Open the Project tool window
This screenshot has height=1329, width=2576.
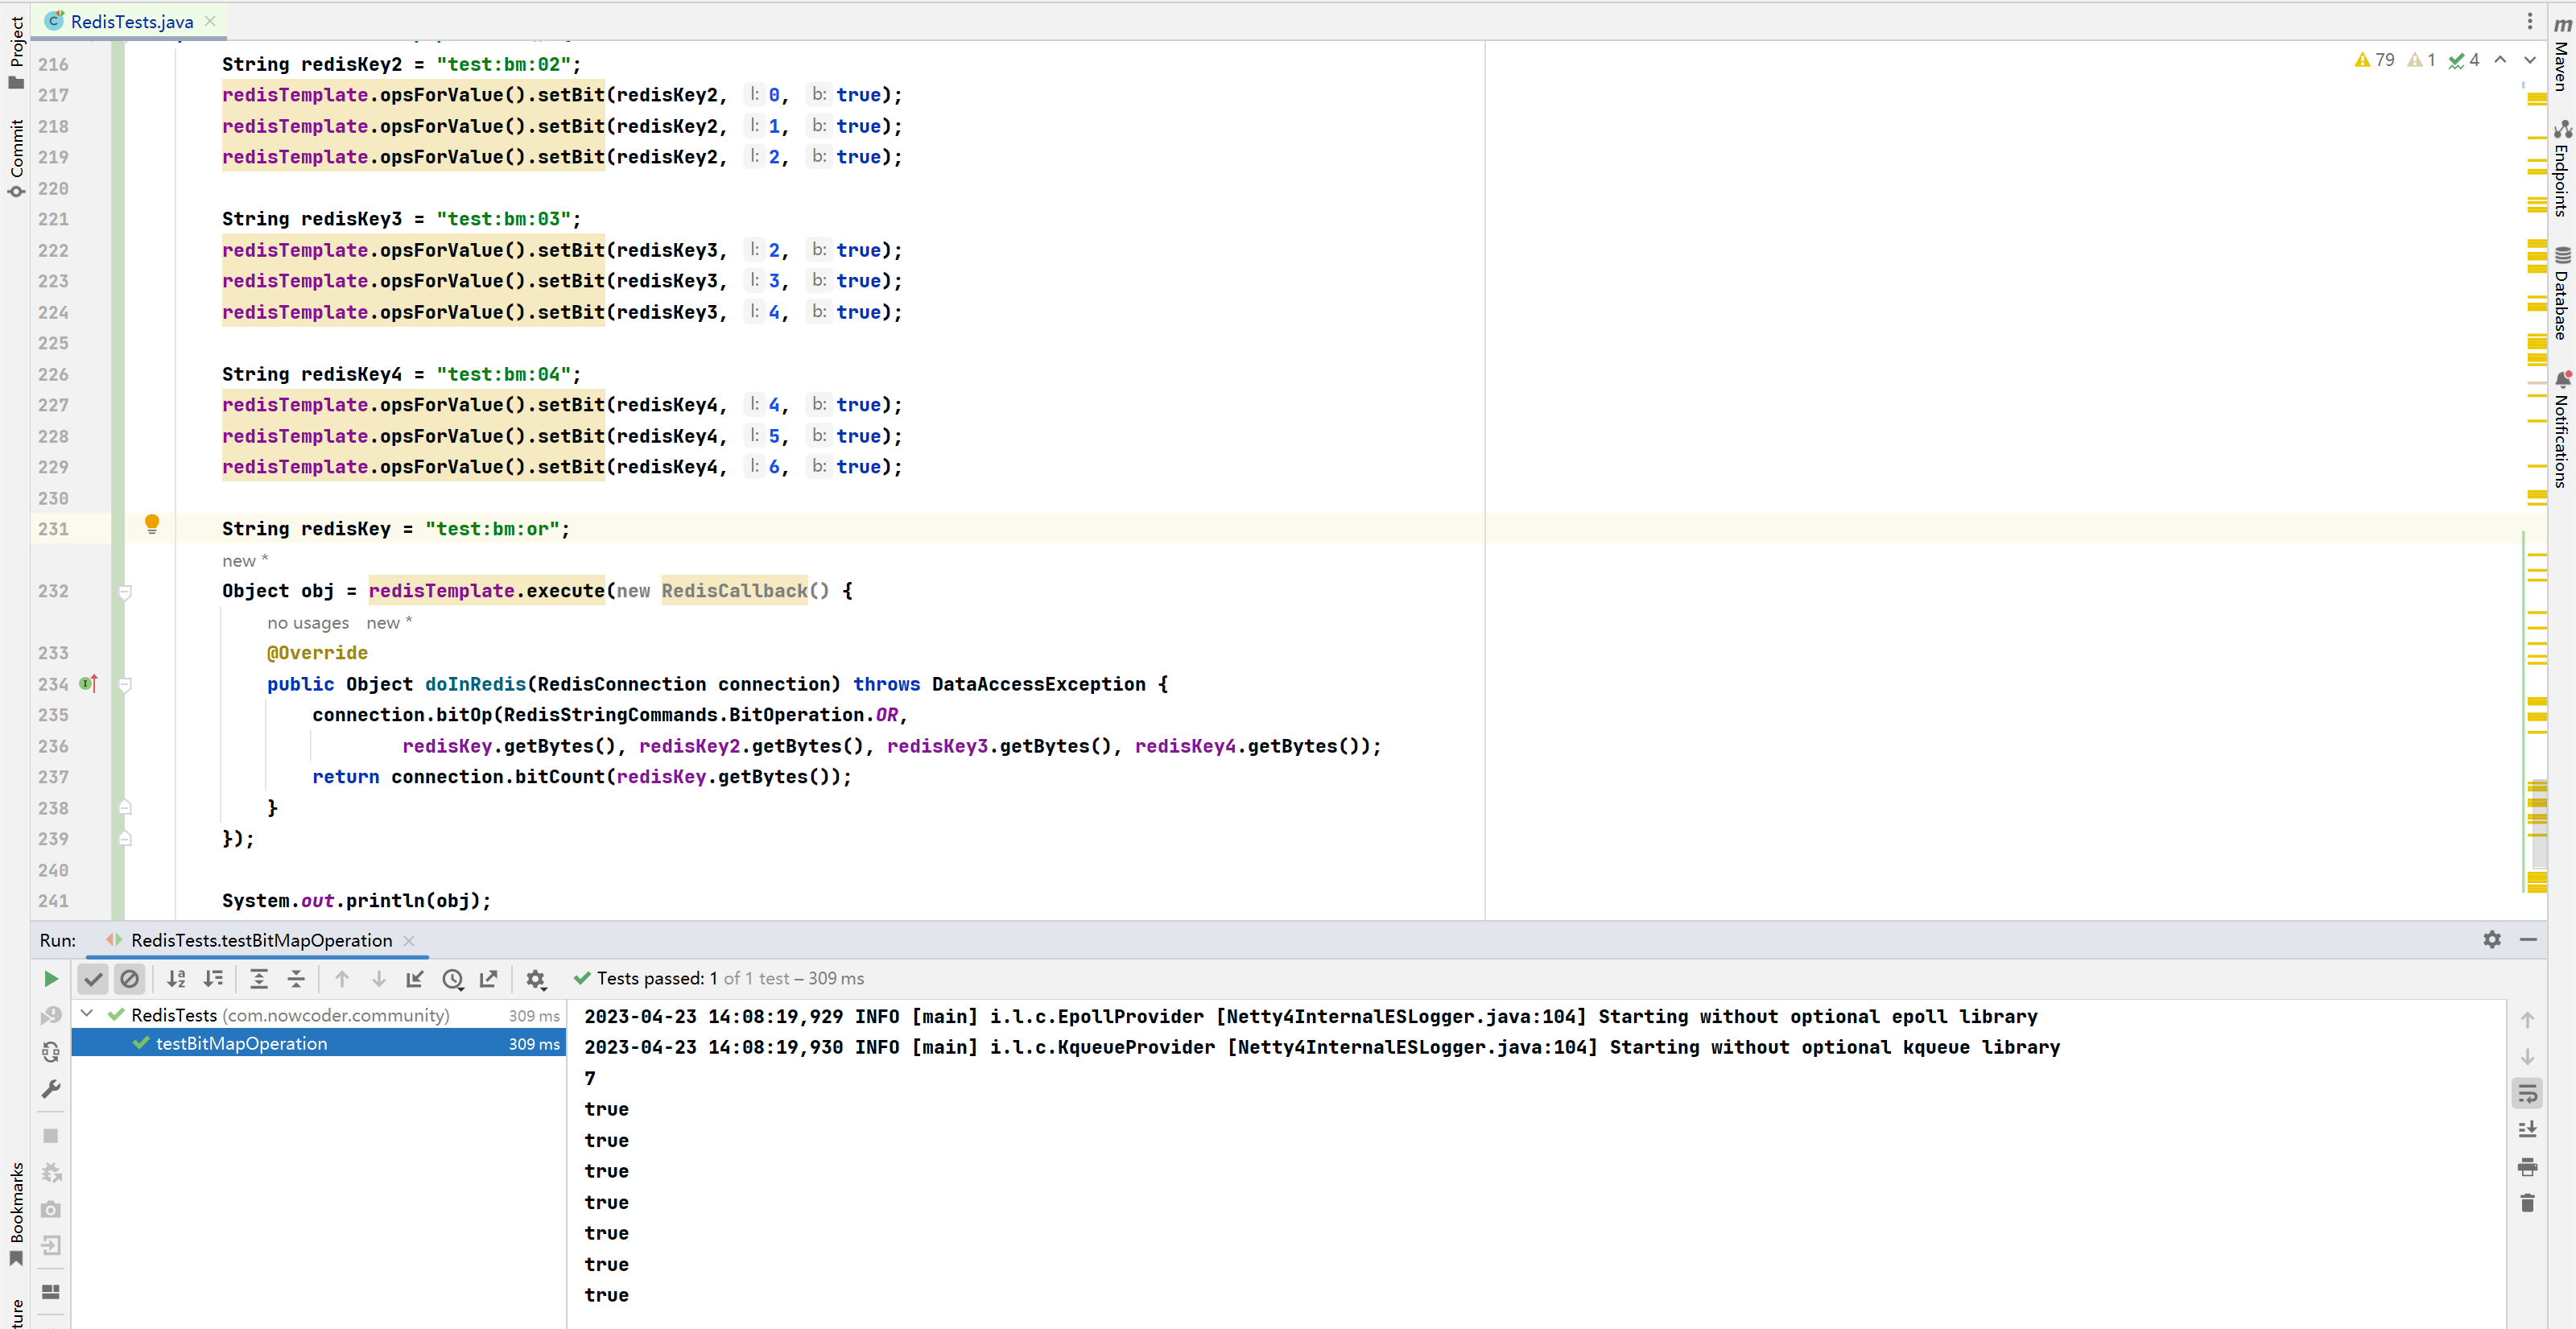point(16,52)
